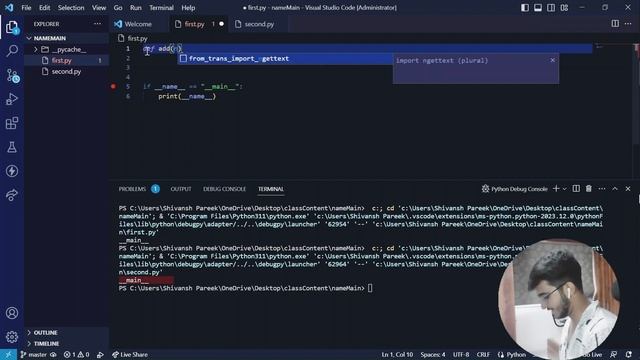
Task: Kill terminal with the trash icon
Action: [589, 189]
